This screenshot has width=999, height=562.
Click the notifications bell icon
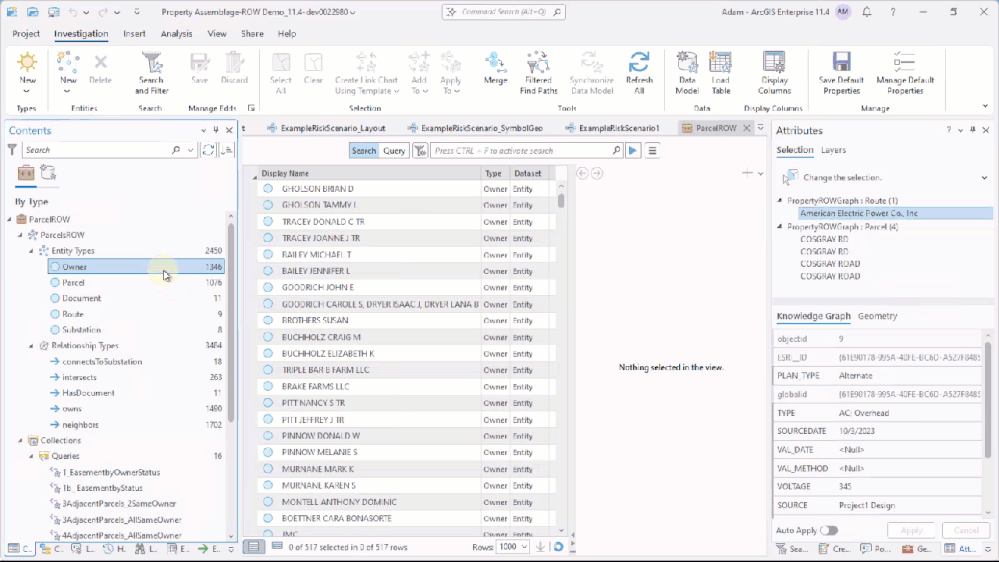(x=866, y=11)
